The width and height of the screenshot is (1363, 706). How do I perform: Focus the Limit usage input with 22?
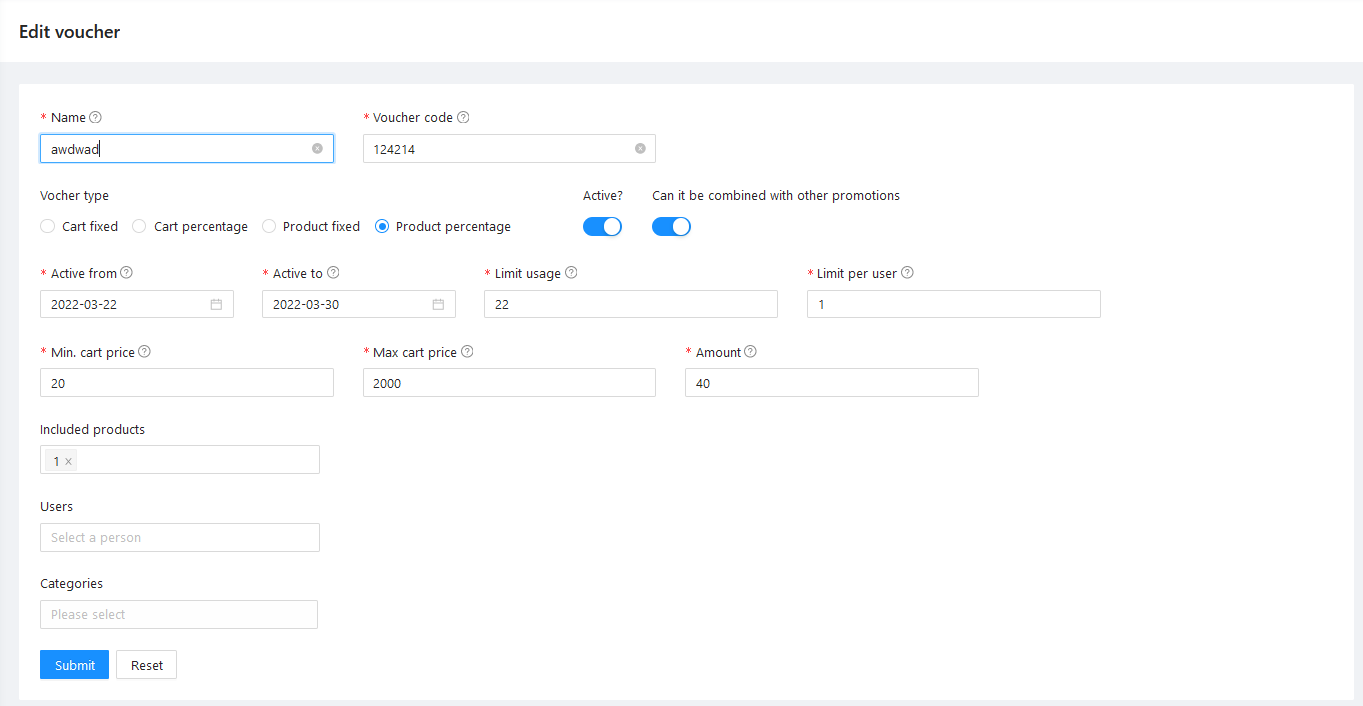pos(631,304)
